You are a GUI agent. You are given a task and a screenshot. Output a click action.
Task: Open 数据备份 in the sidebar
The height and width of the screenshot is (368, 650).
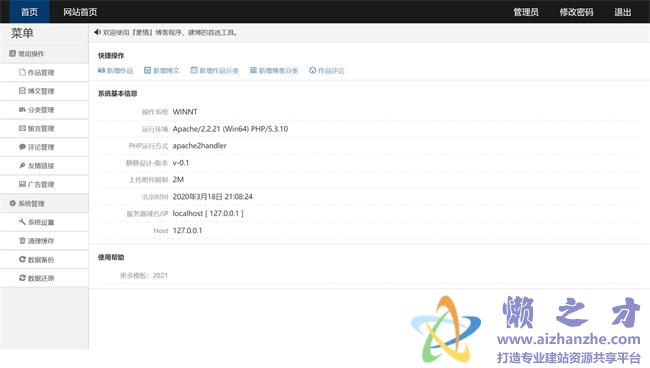click(44, 259)
